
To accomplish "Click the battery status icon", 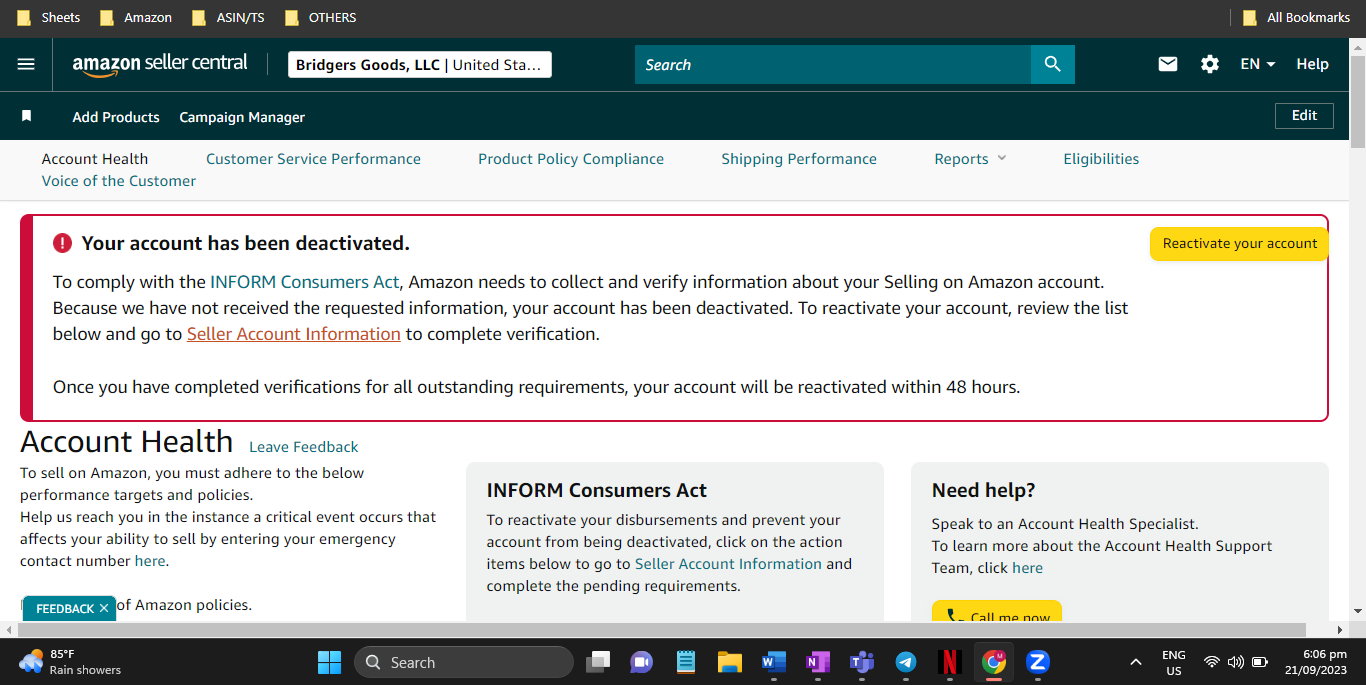I will [1260, 662].
